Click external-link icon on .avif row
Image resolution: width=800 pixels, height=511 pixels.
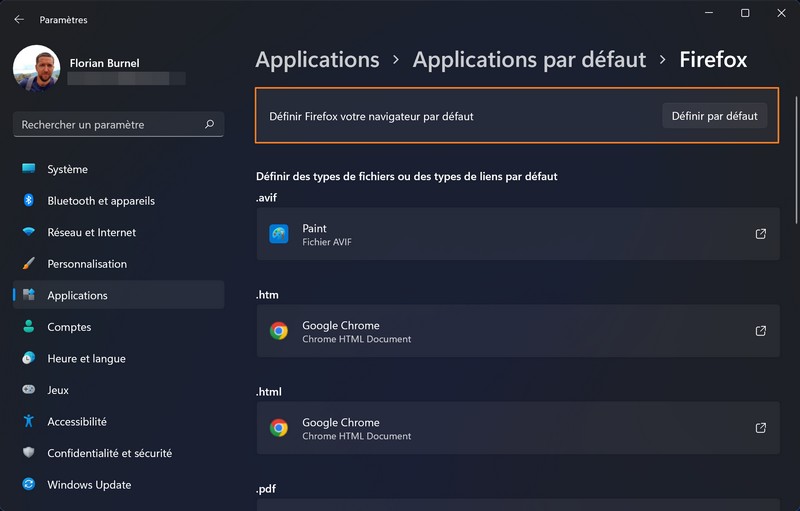[761, 234]
